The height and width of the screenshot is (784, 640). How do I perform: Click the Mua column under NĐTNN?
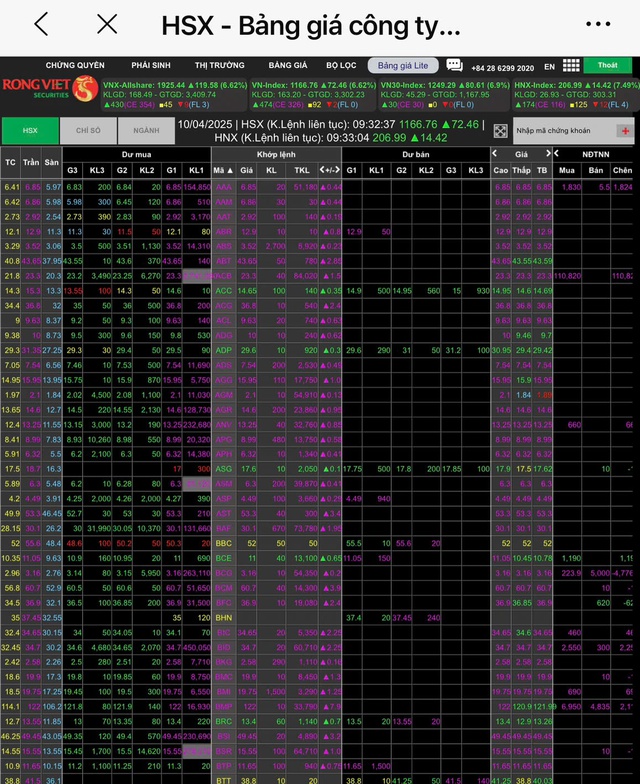(x=566, y=170)
